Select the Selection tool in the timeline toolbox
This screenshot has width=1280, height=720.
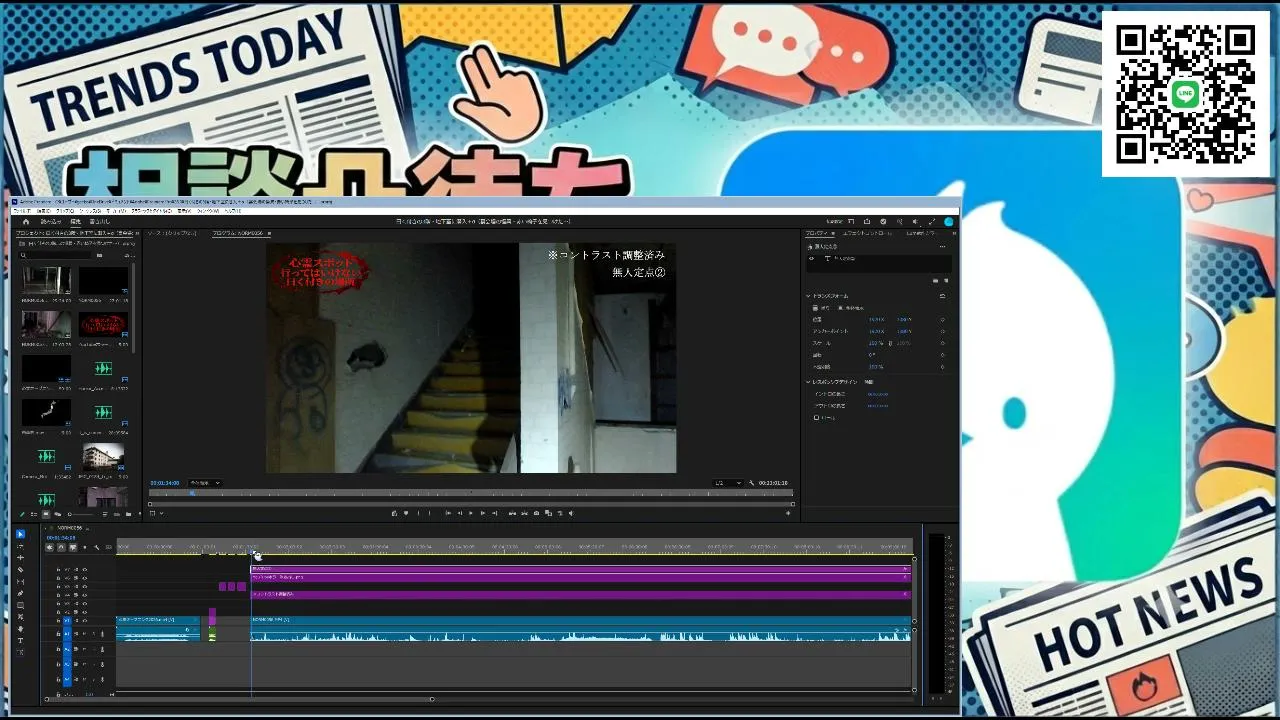pyautogui.click(x=20, y=534)
